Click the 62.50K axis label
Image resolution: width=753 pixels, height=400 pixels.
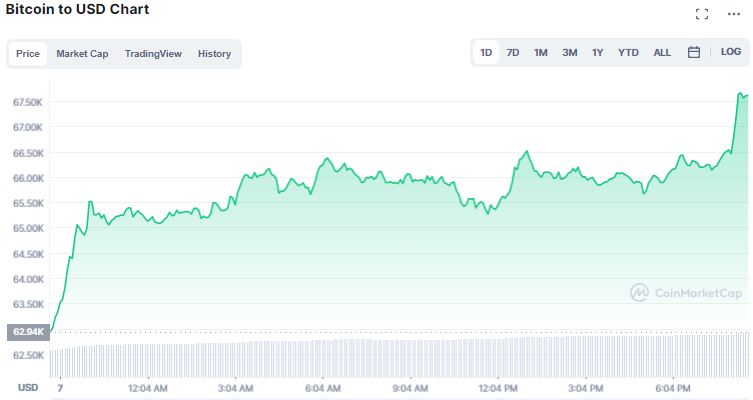tap(28, 355)
